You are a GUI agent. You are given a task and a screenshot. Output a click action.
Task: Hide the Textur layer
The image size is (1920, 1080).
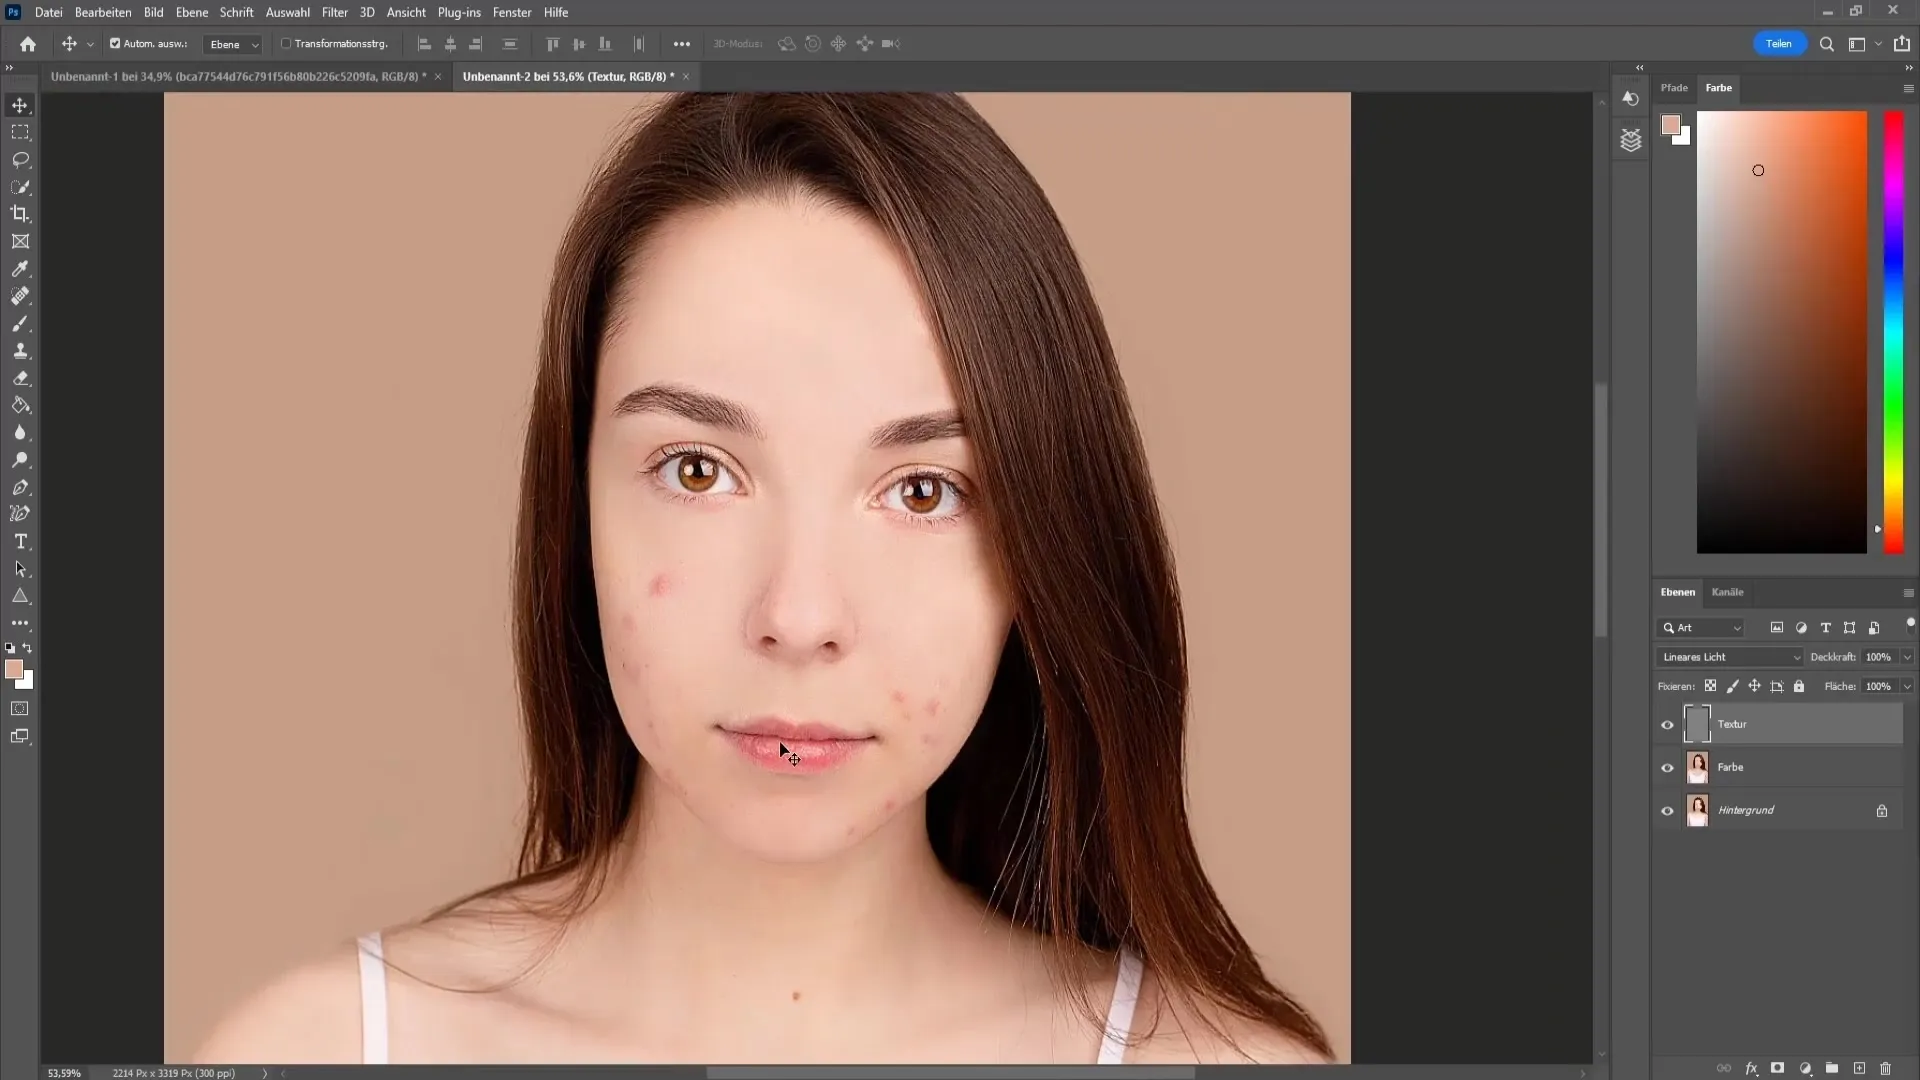coord(1667,725)
